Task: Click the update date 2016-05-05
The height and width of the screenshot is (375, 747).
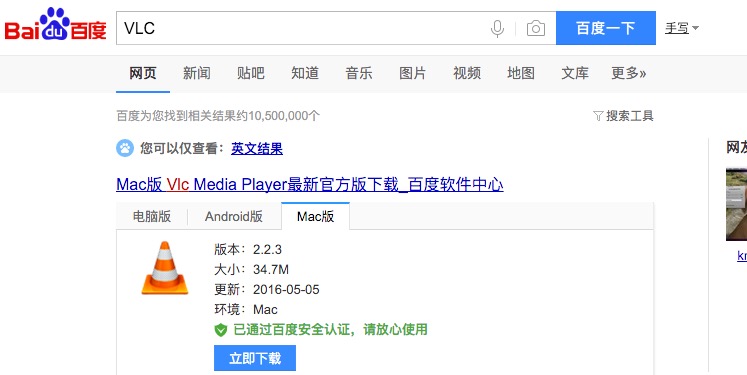Action: click(x=286, y=290)
